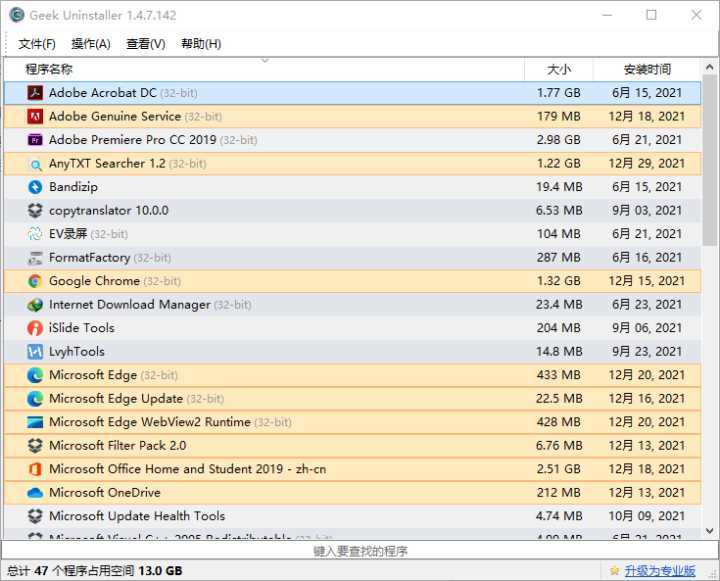Select the Microsoft OneDrive name
This screenshot has height=581, width=720.
[x=105, y=493]
